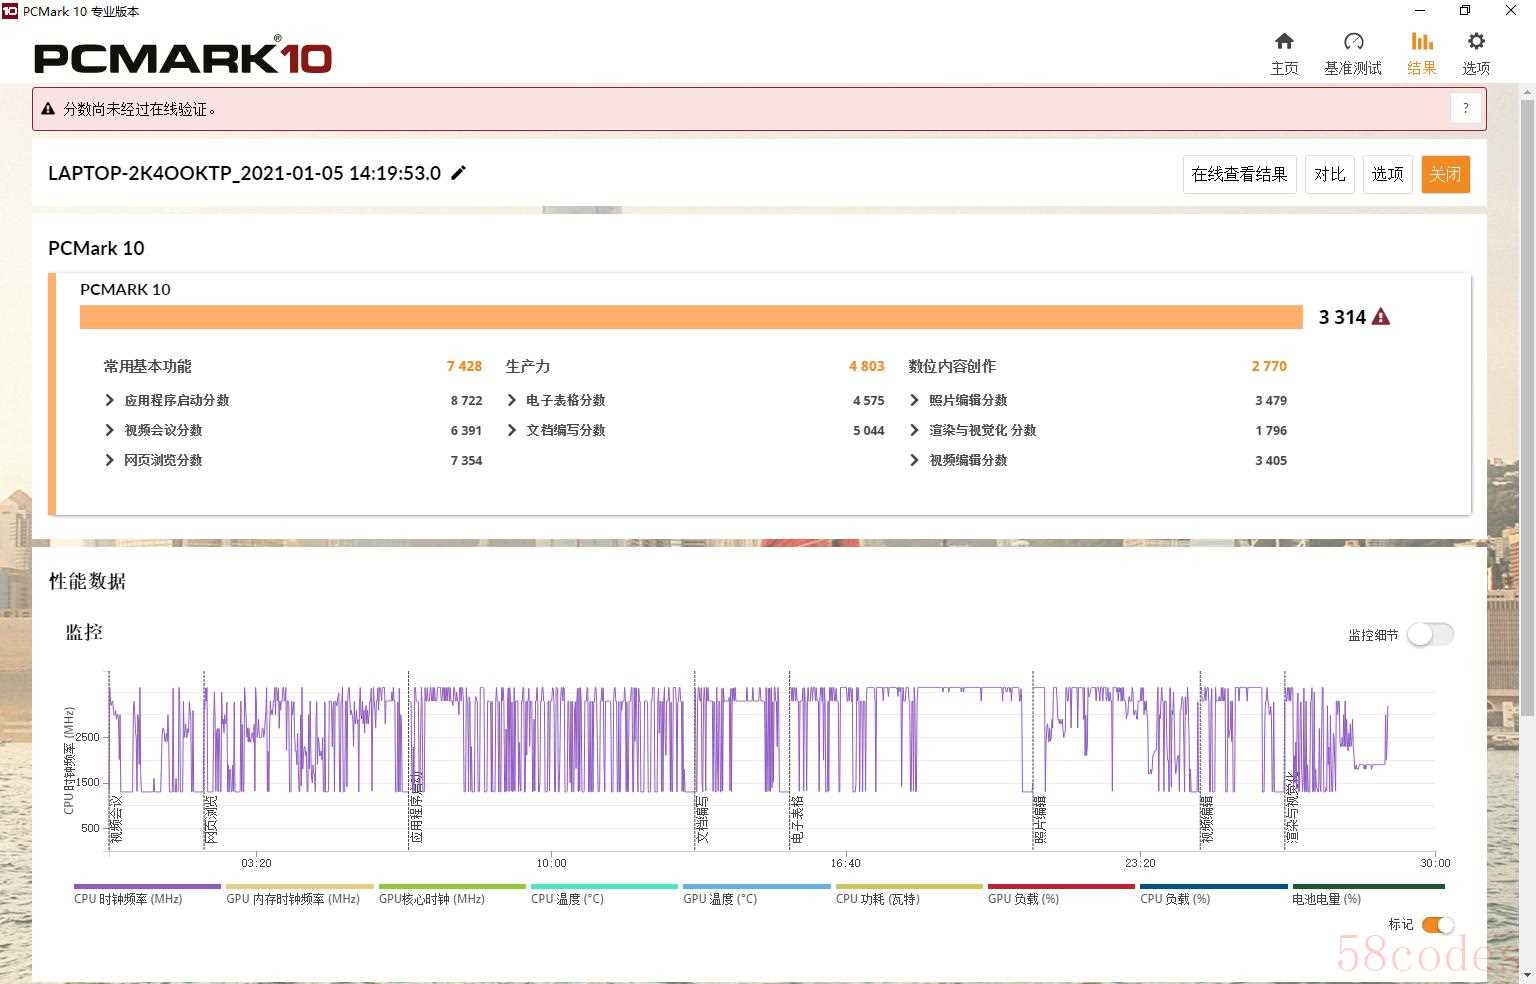Click the warning triangle beside score 3 314
This screenshot has width=1536, height=984.
pos(1381,317)
